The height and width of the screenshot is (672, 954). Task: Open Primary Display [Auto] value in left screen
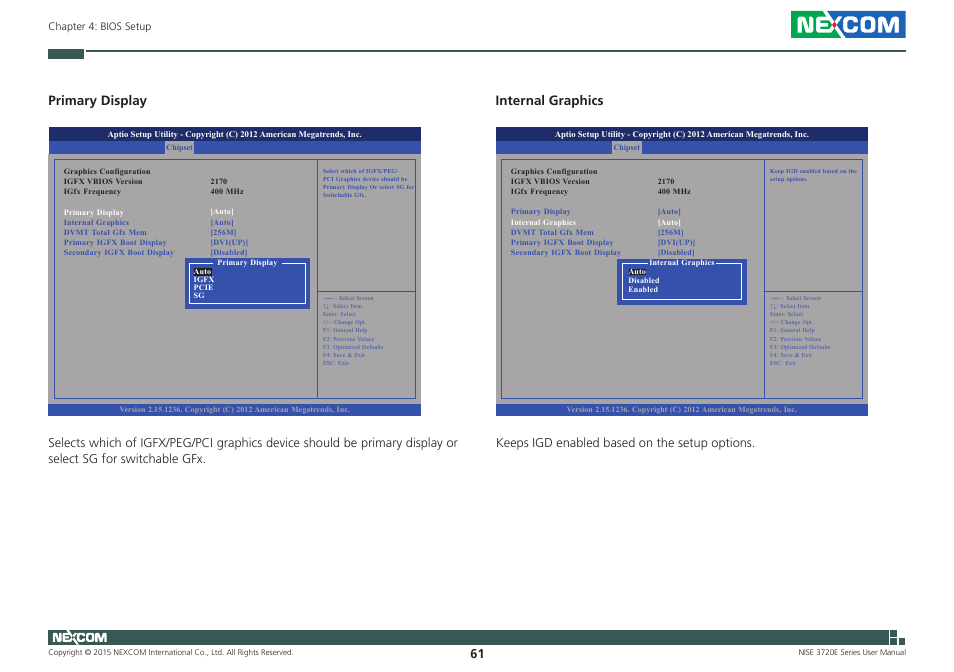click(222, 211)
